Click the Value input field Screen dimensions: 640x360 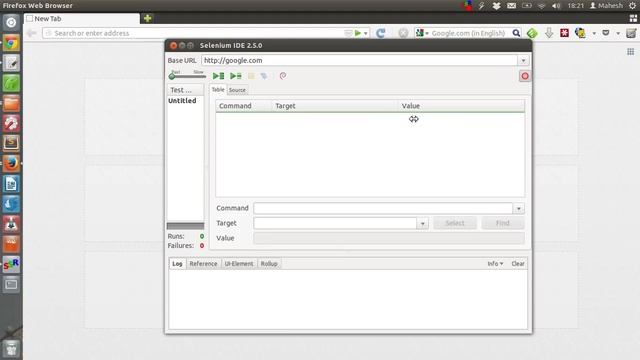(x=389, y=238)
